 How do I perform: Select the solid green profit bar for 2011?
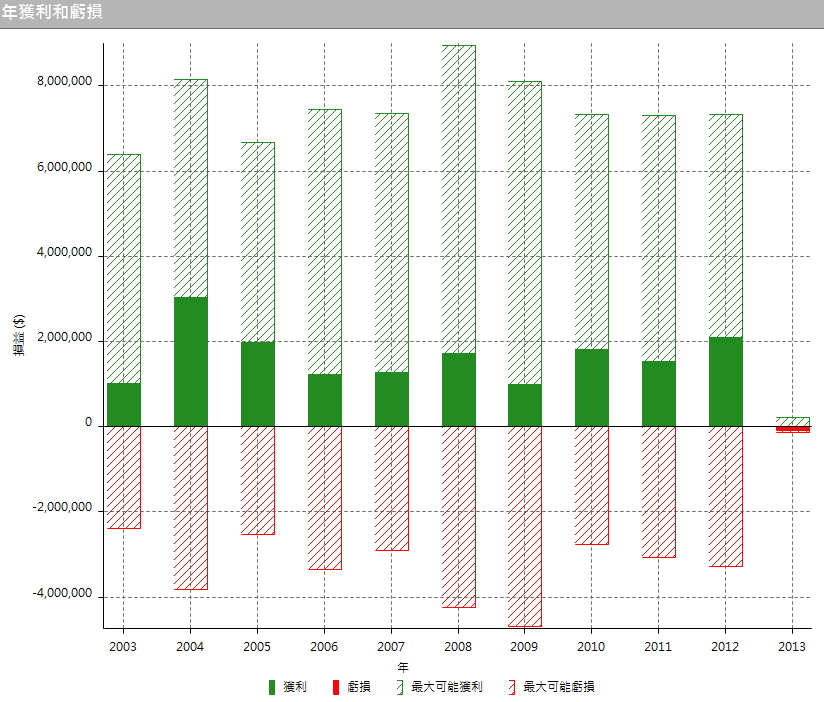tap(659, 394)
